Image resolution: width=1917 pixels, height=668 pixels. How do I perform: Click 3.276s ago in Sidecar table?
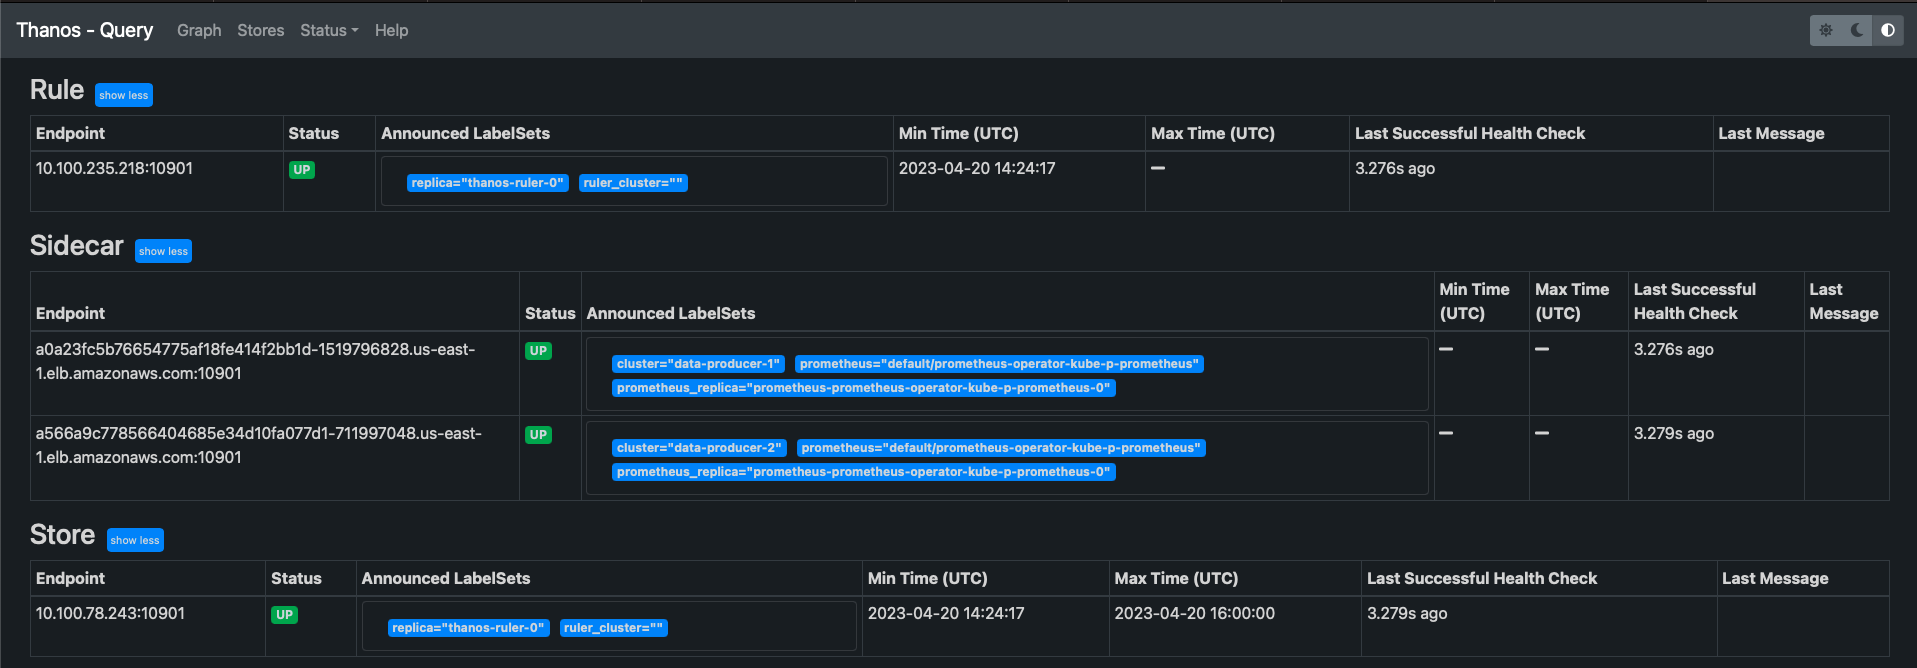[x=1673, y=349]
